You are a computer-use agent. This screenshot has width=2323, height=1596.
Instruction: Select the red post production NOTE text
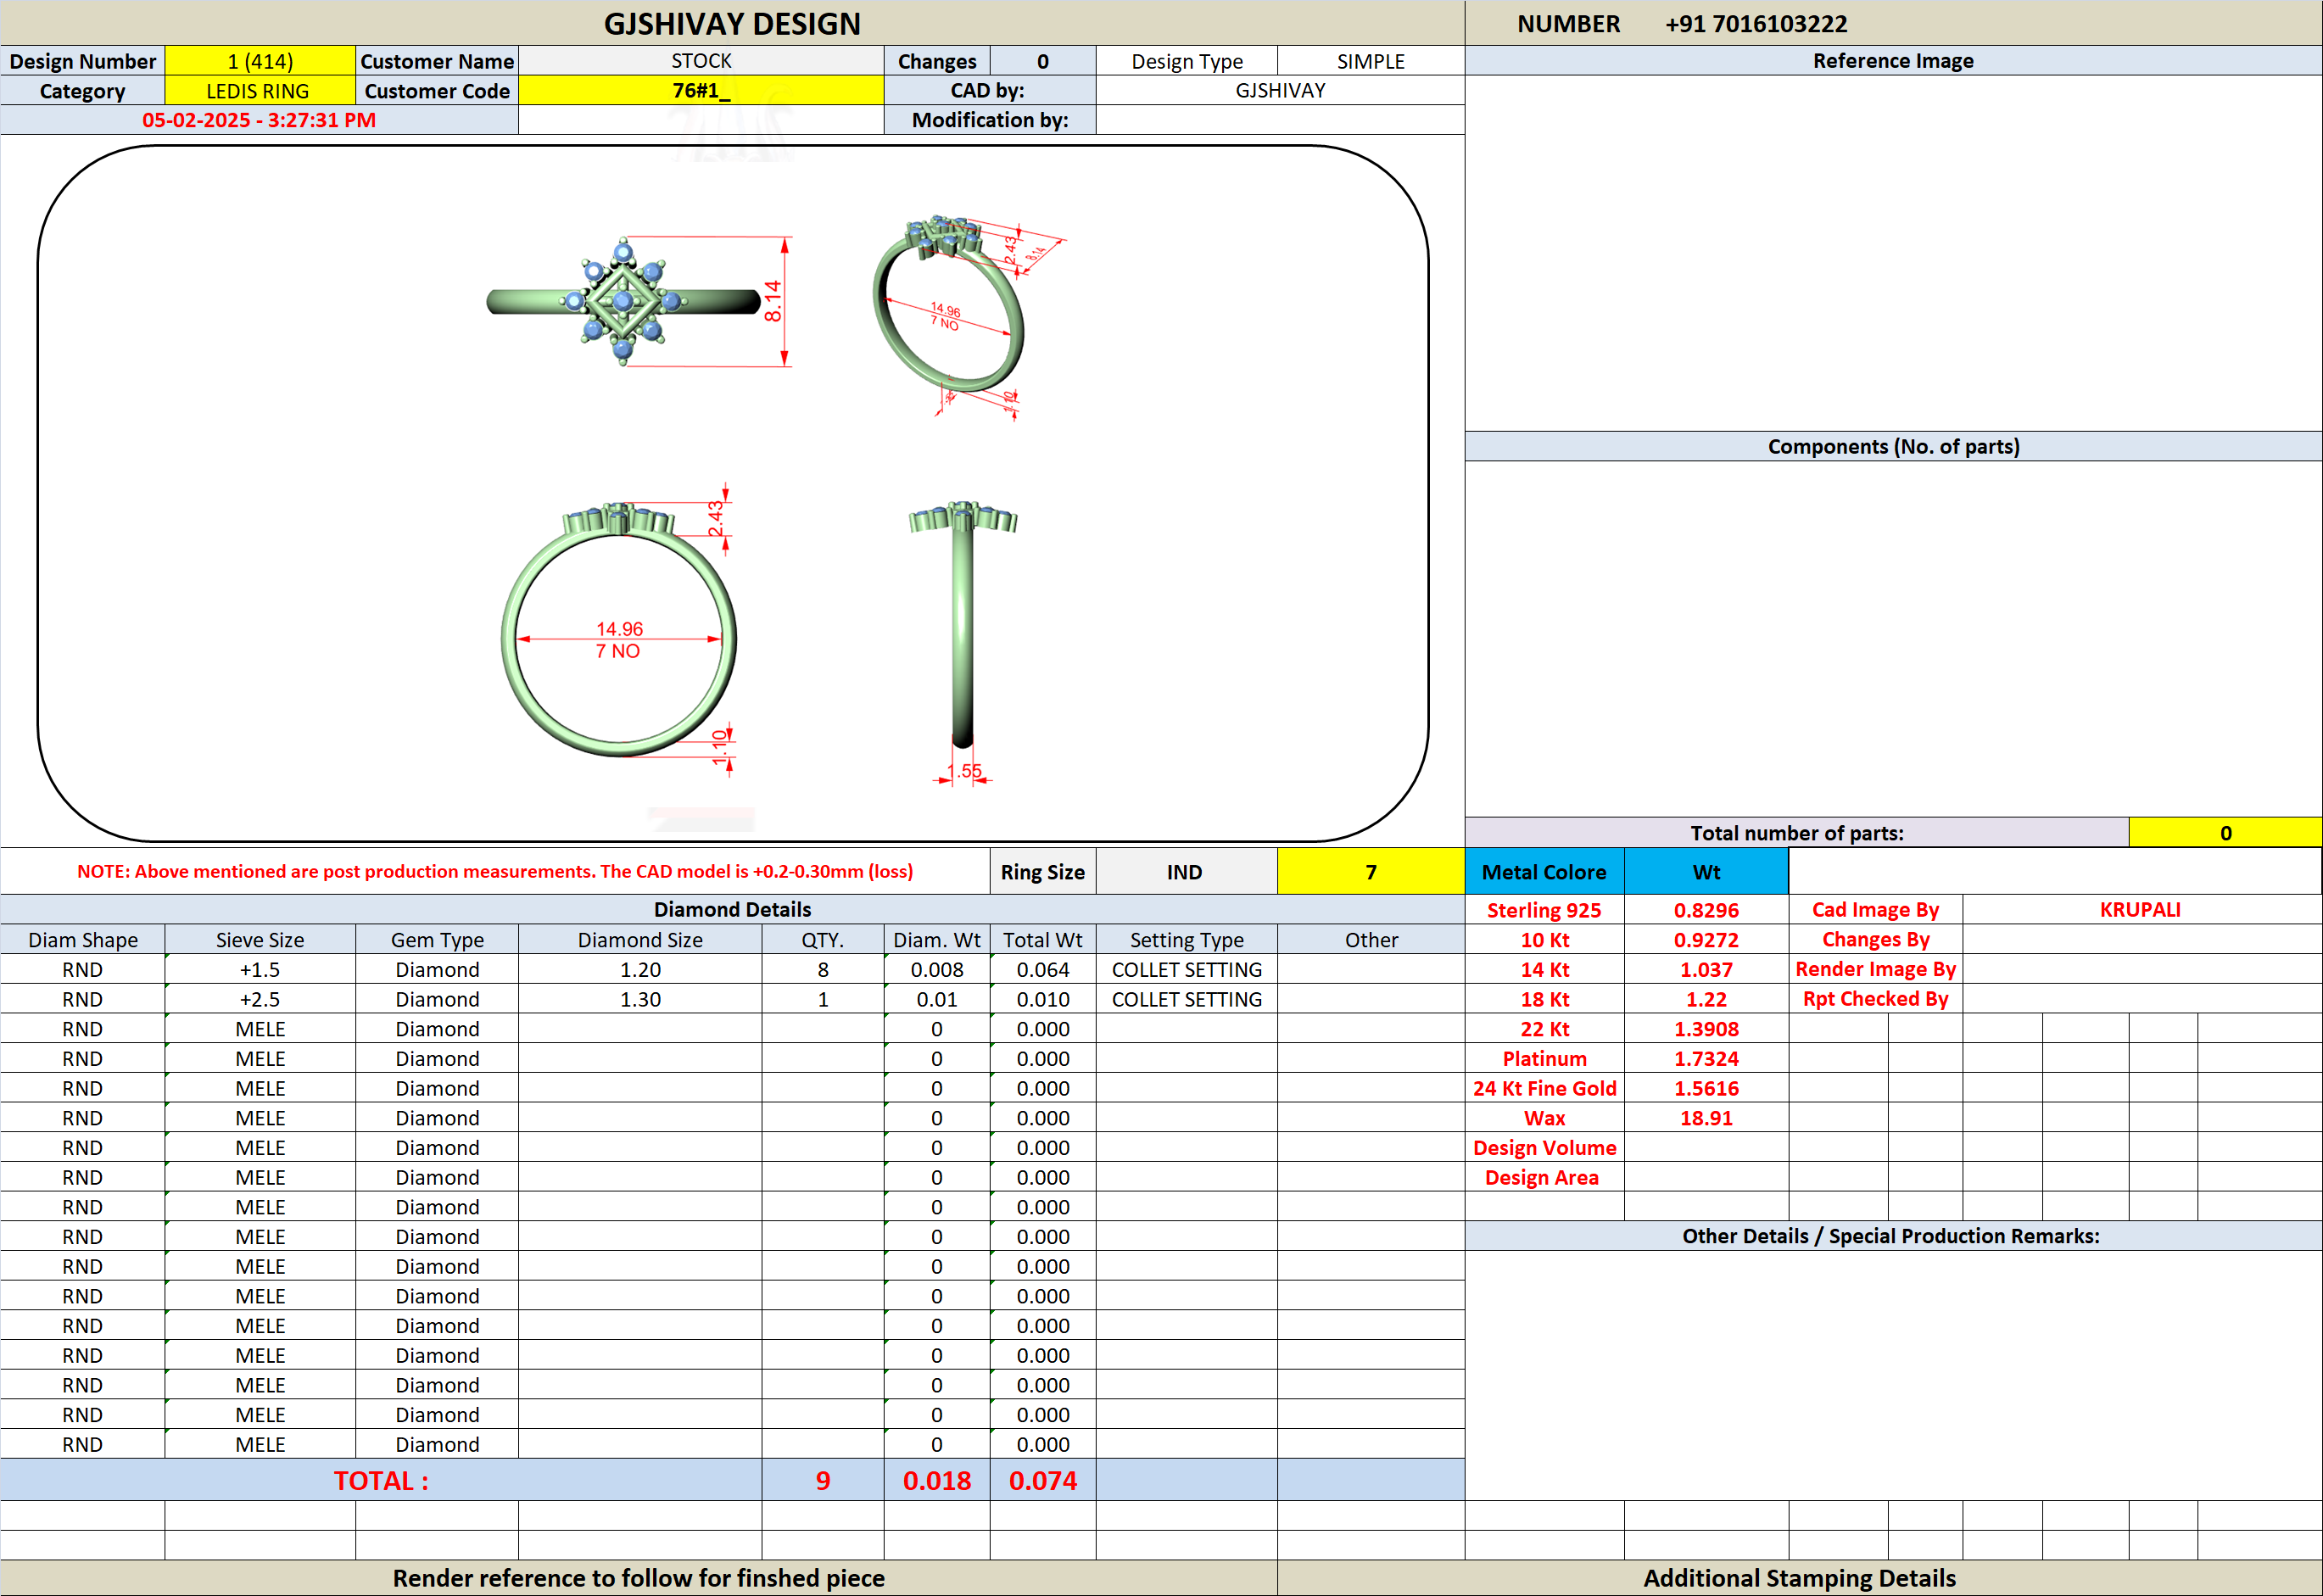click(x=495, y=871)
